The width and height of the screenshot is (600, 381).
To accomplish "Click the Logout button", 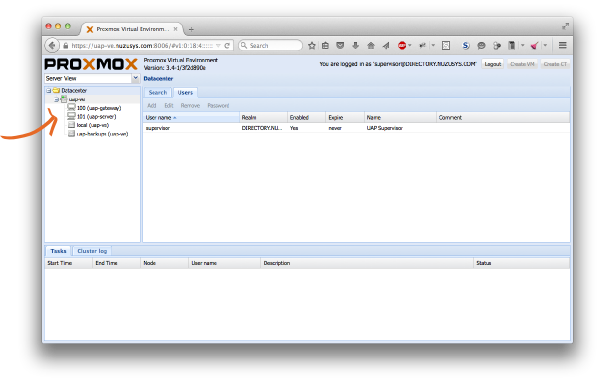I will 492,64.
